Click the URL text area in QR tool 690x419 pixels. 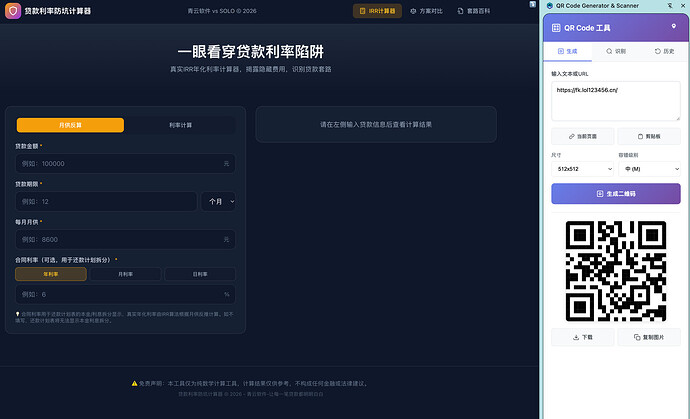(616, 101)
